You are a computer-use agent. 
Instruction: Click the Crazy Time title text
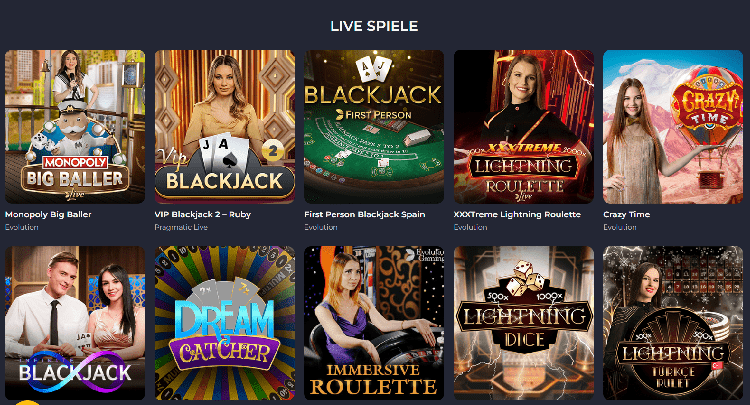point(627,214)
